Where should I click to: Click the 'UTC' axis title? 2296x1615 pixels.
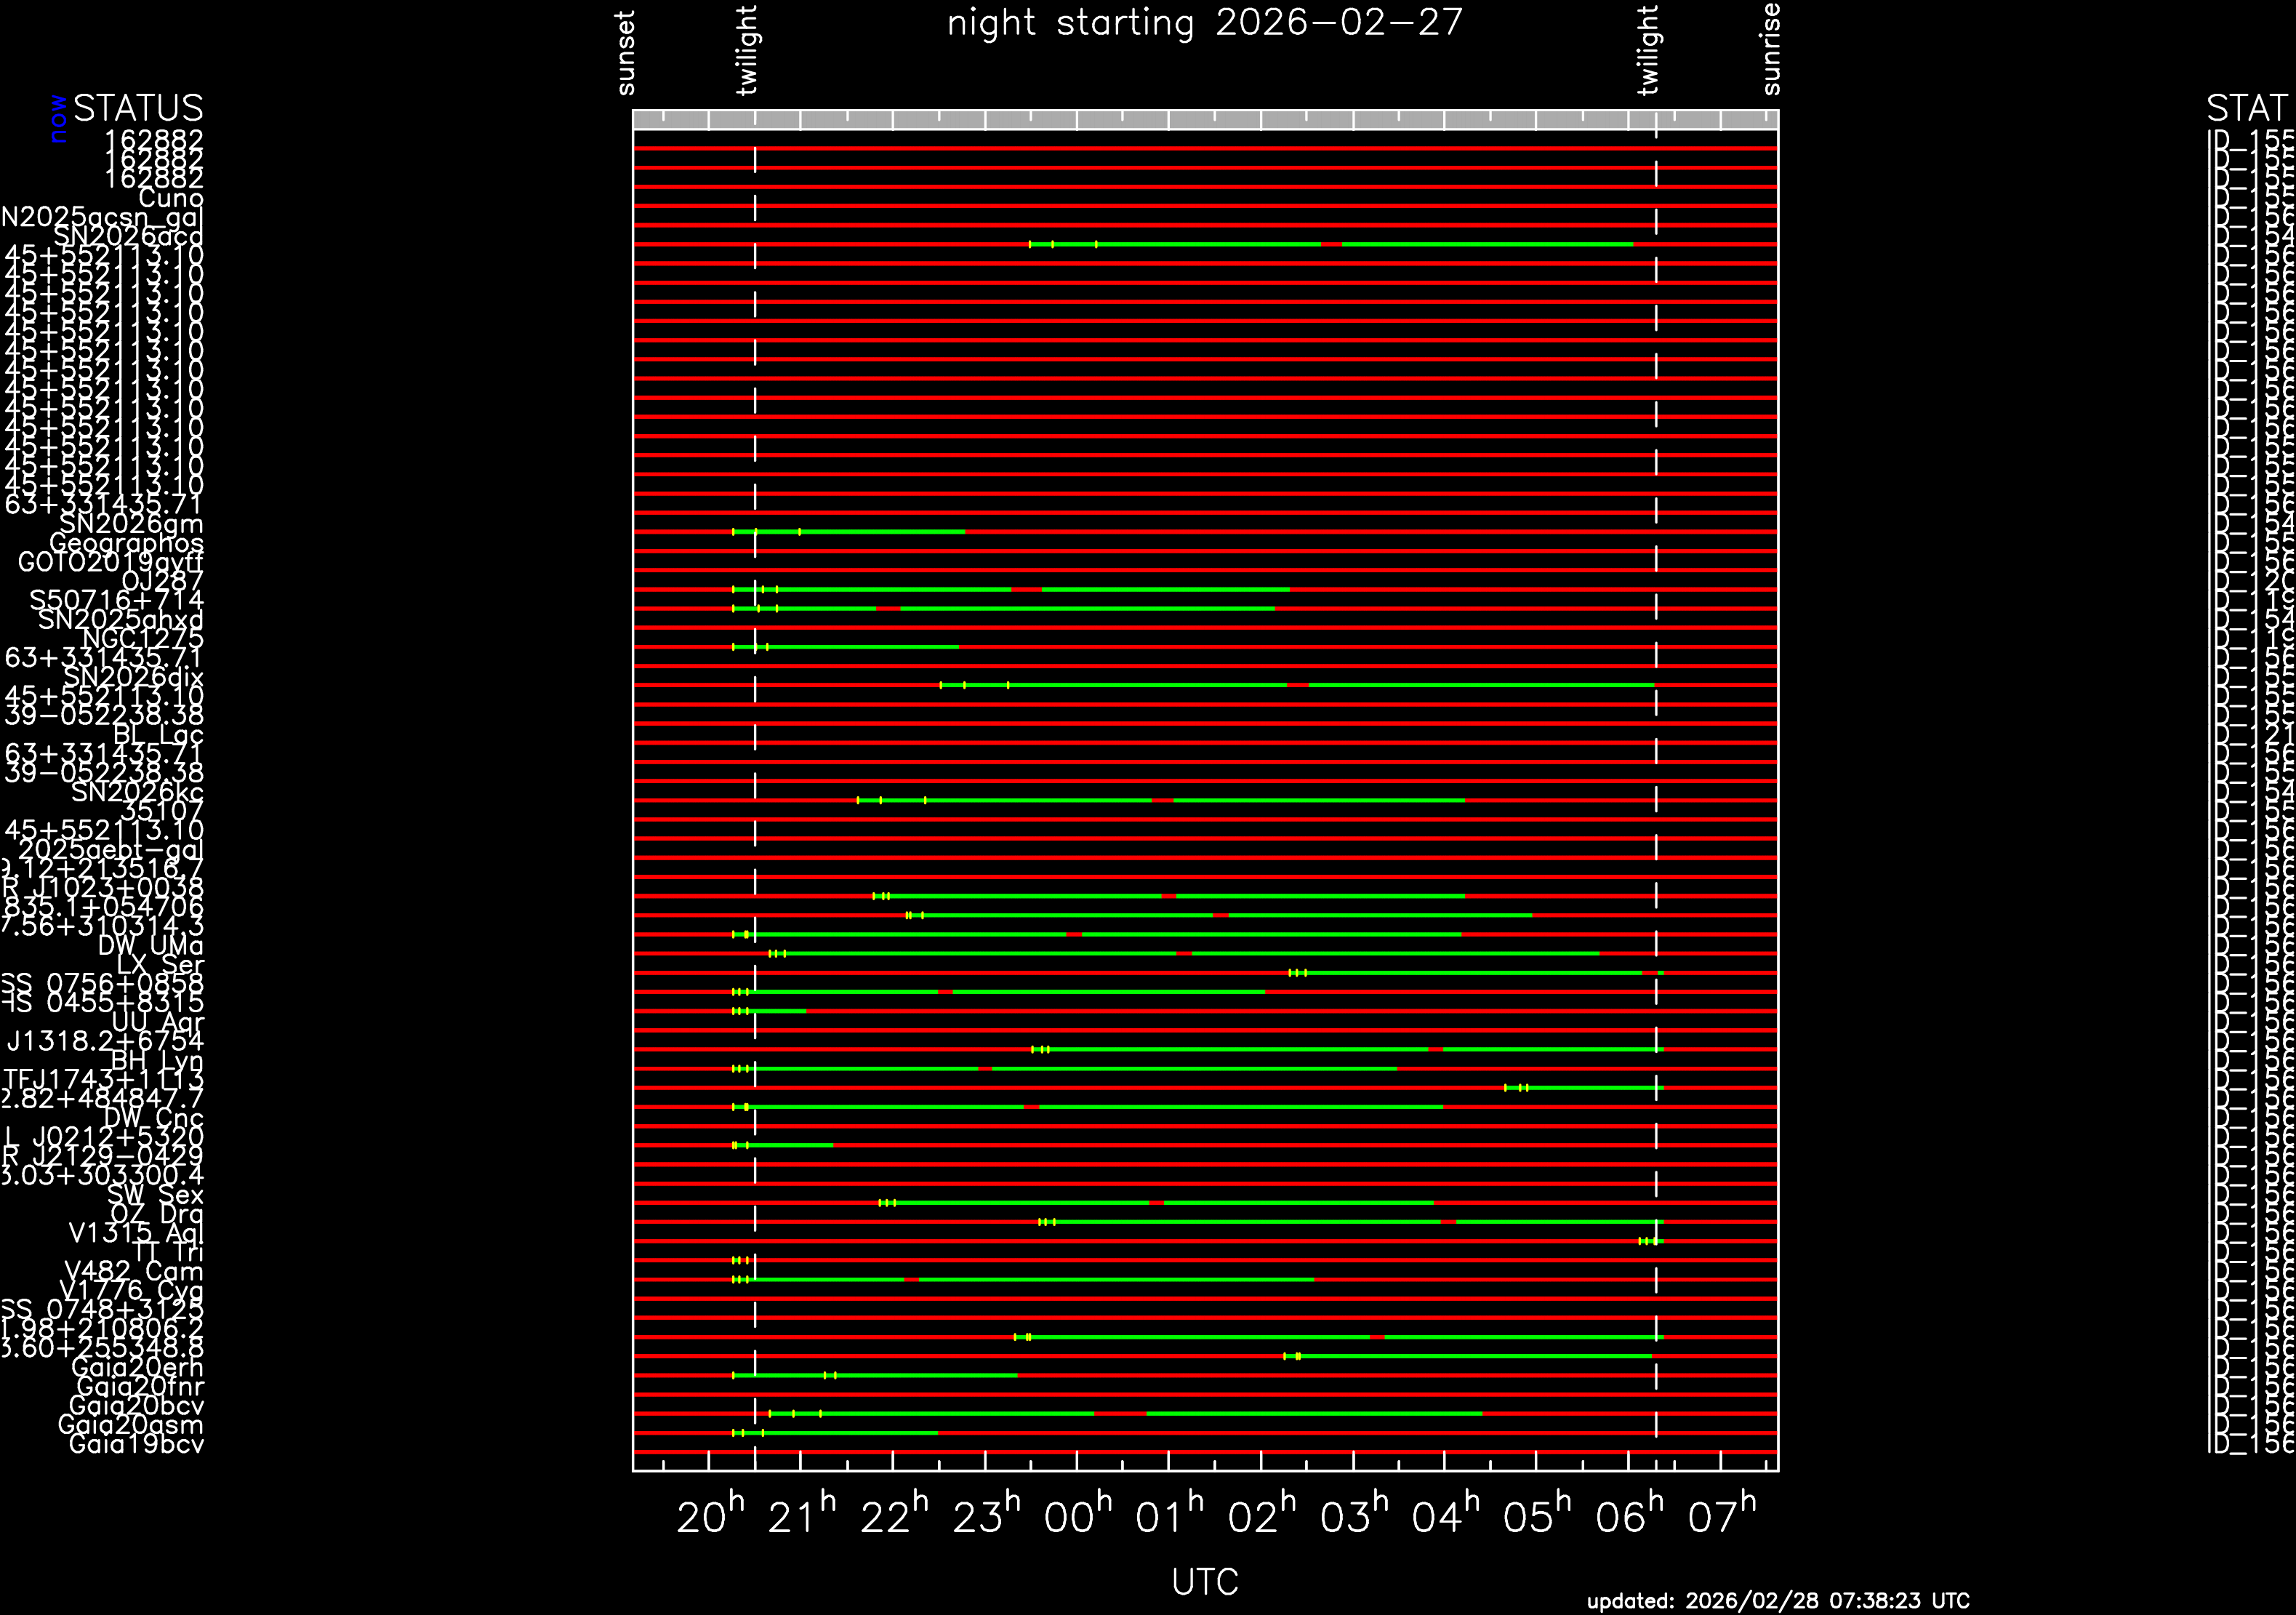tap(1204, 1582)
